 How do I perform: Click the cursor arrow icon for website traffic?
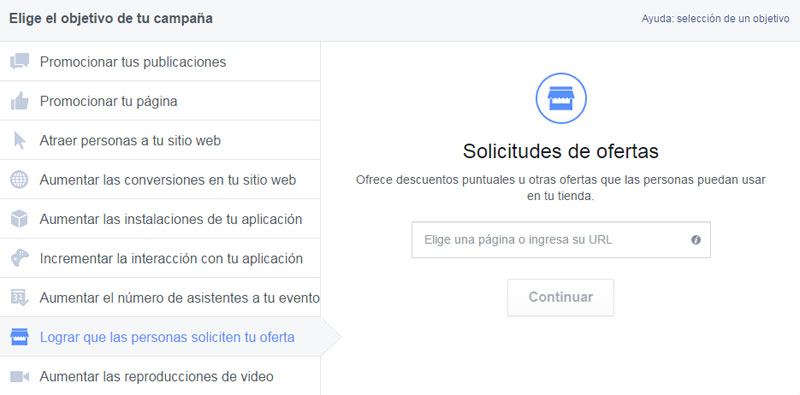(19, 140)
